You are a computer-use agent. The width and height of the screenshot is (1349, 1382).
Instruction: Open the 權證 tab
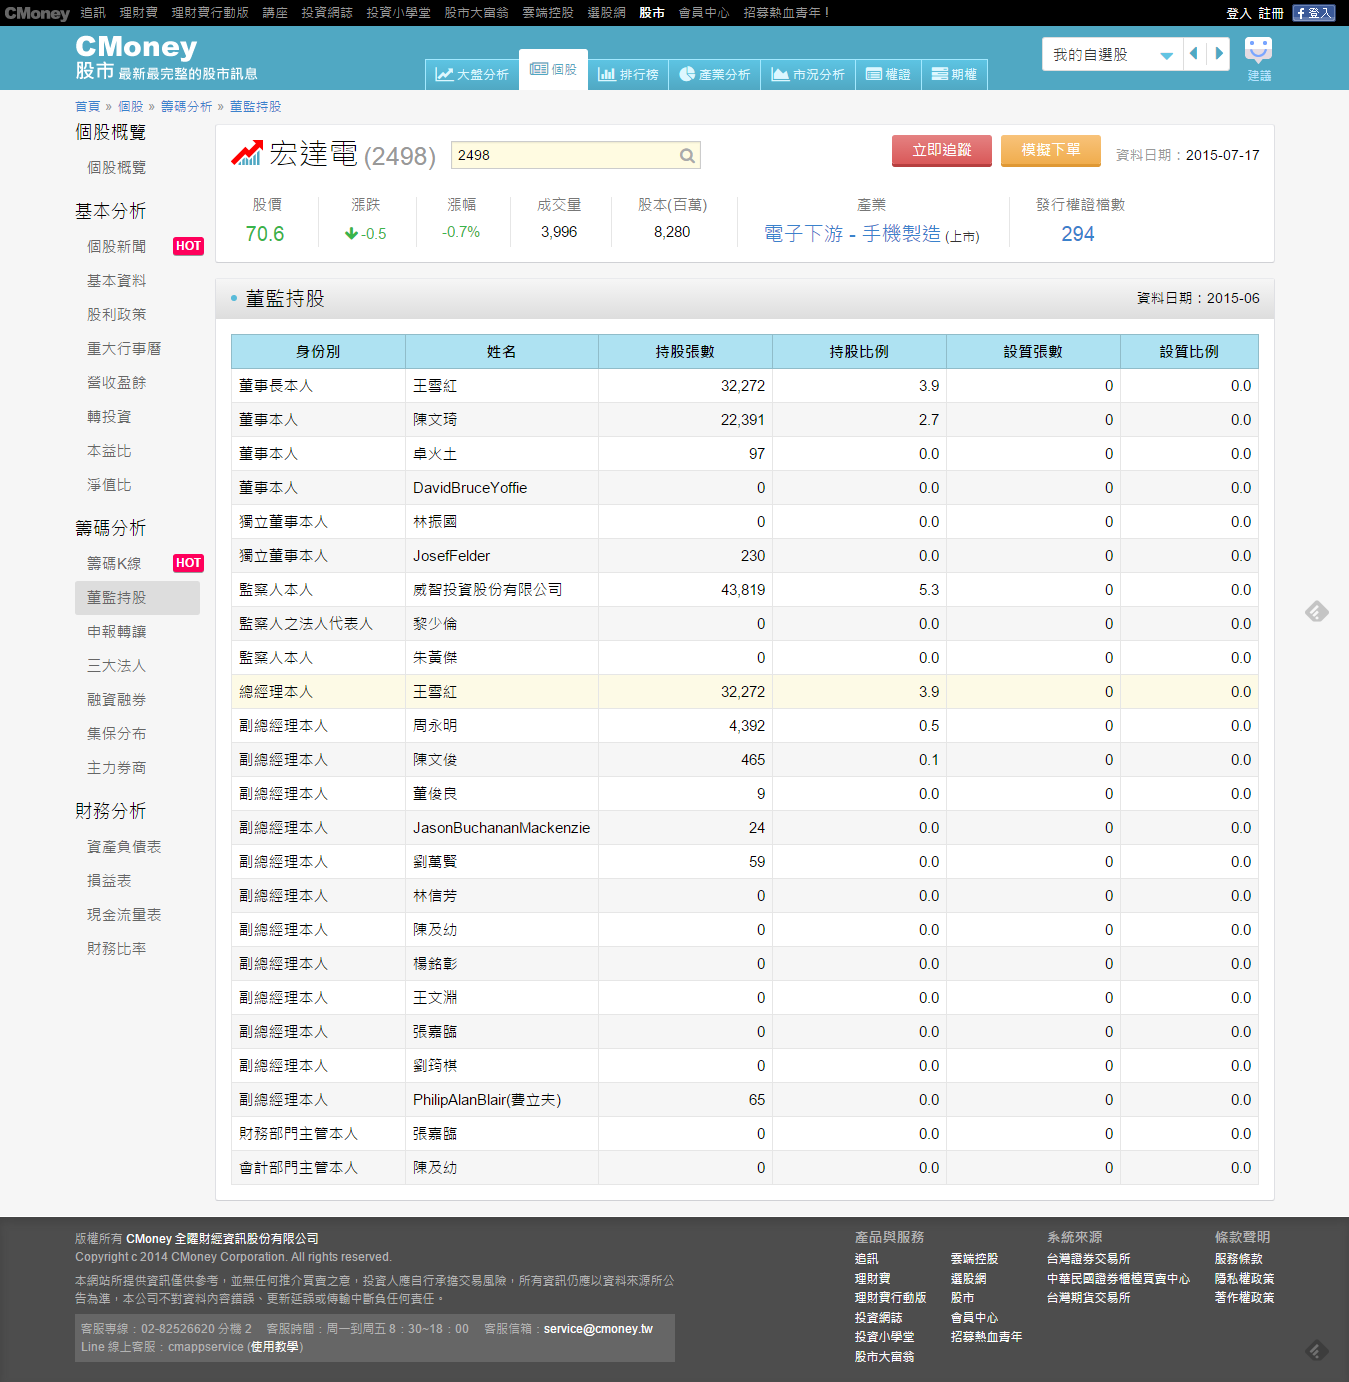tap(888, 74)
